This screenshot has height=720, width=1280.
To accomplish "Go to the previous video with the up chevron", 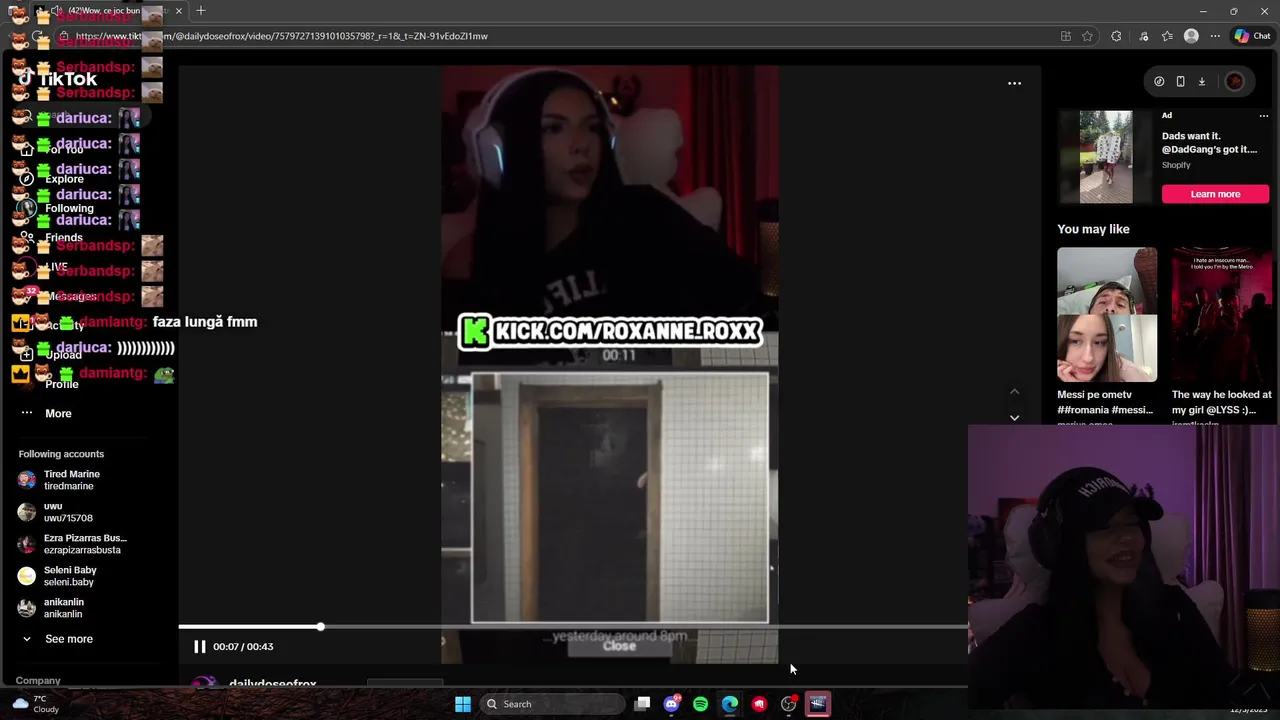I will click(x=1014, y=392).
